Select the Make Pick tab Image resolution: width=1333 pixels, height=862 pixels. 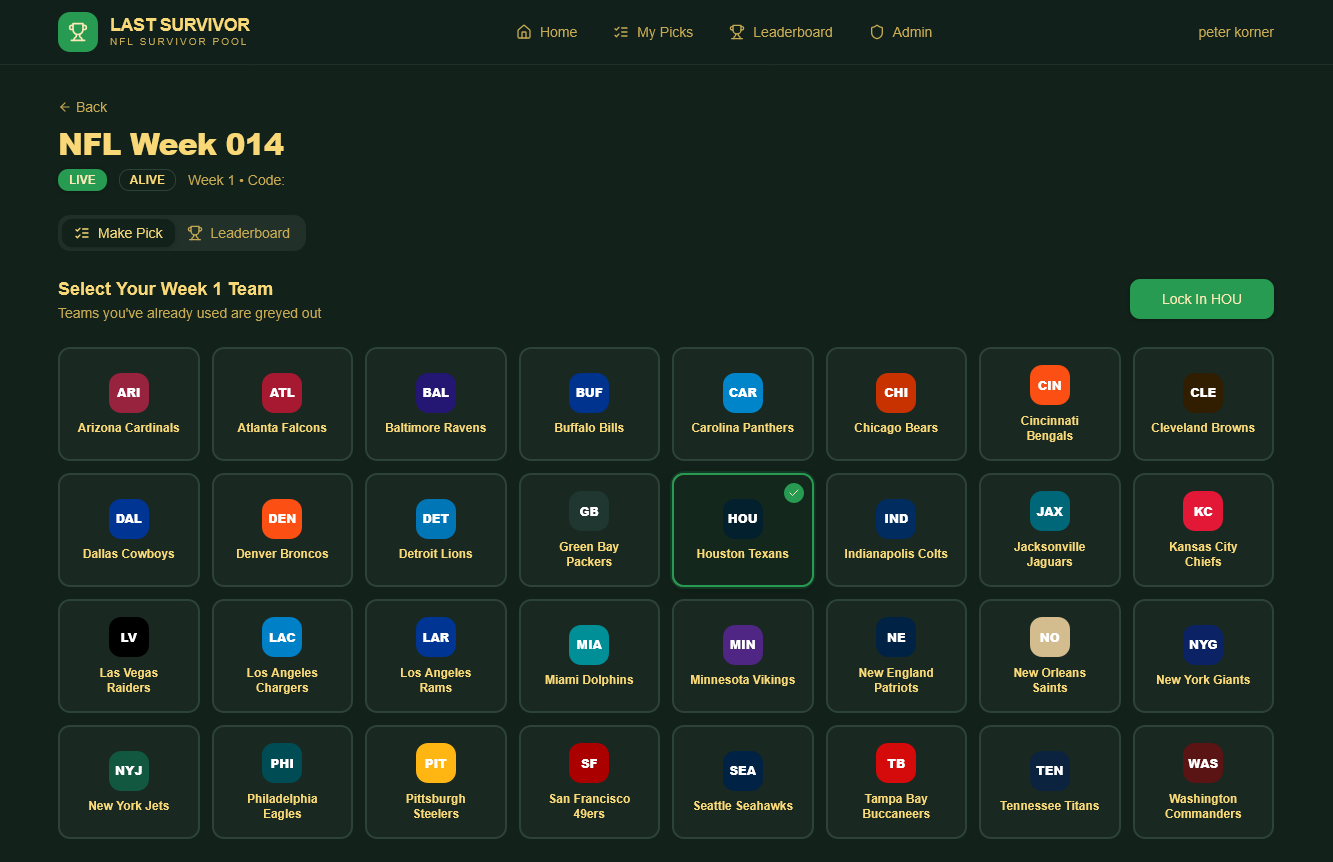(119, 233)
